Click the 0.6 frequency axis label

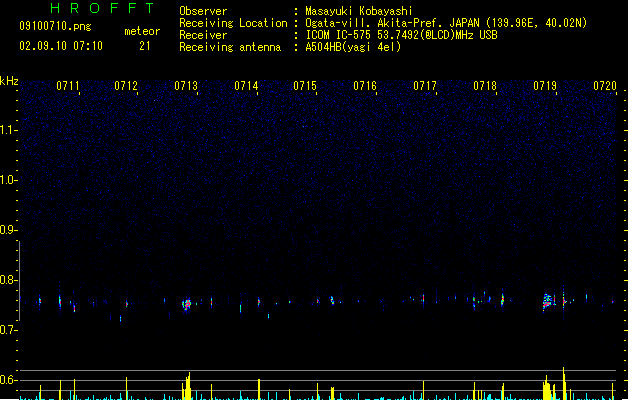click(x=8, y=380)
